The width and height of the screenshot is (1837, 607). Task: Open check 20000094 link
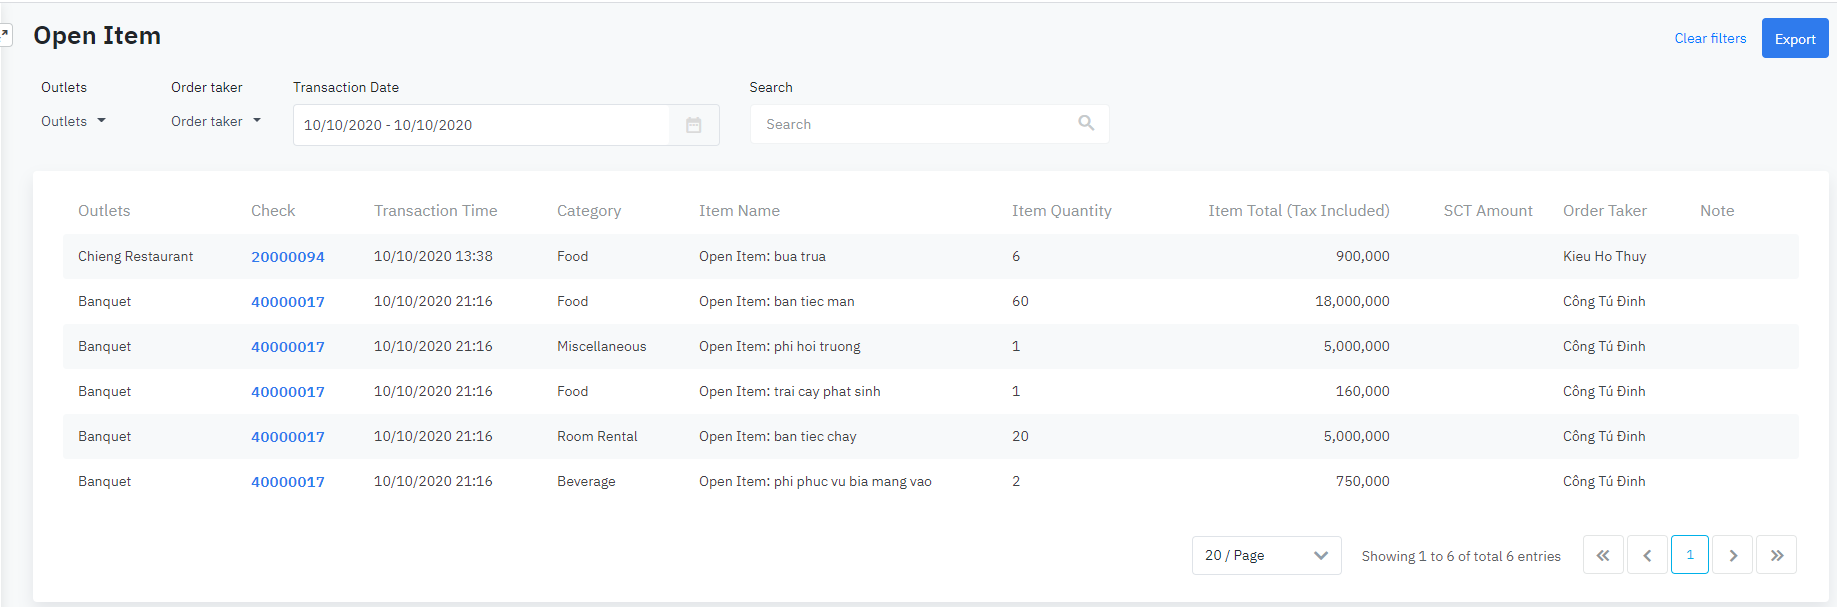tap(288, 257)
